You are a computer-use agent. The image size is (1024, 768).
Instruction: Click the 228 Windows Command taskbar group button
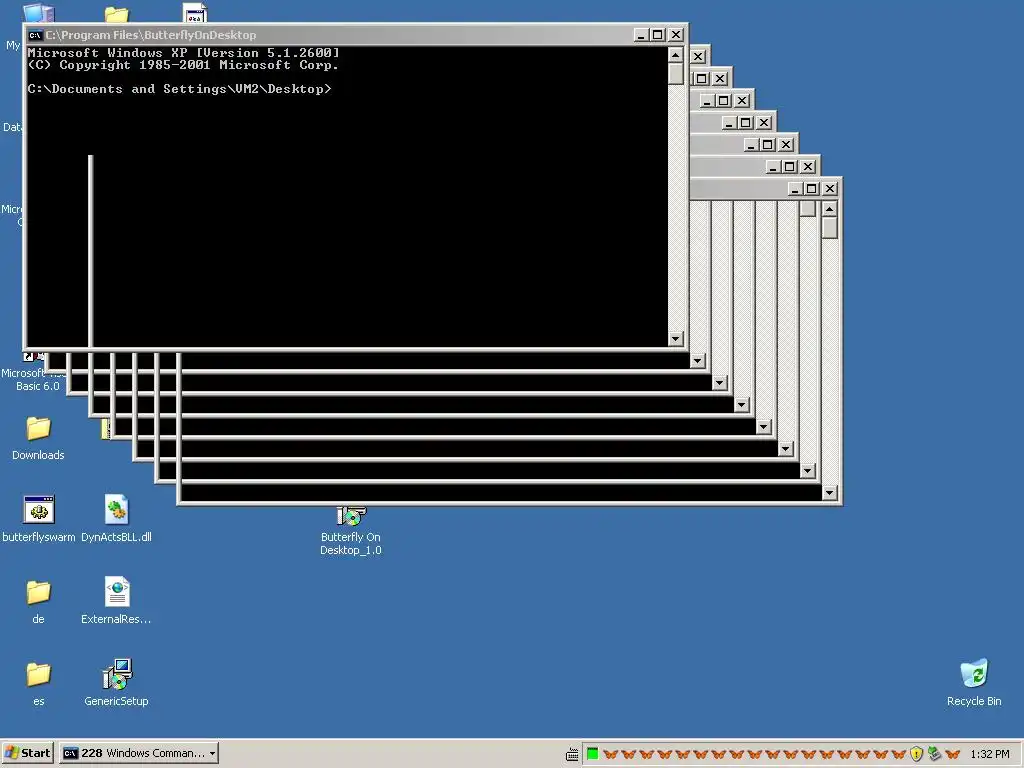tap(138, 753)
